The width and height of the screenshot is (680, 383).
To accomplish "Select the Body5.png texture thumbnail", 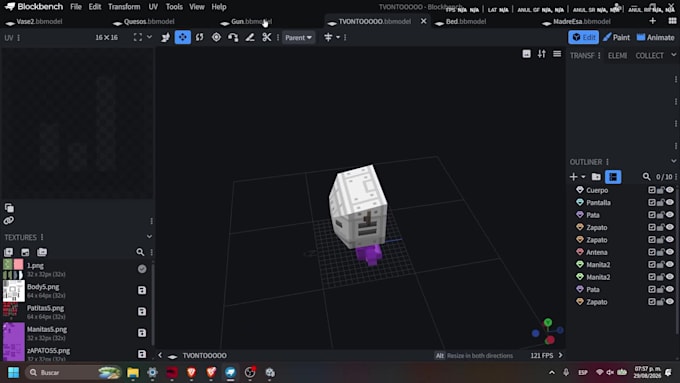I will (x=13, y=291).
